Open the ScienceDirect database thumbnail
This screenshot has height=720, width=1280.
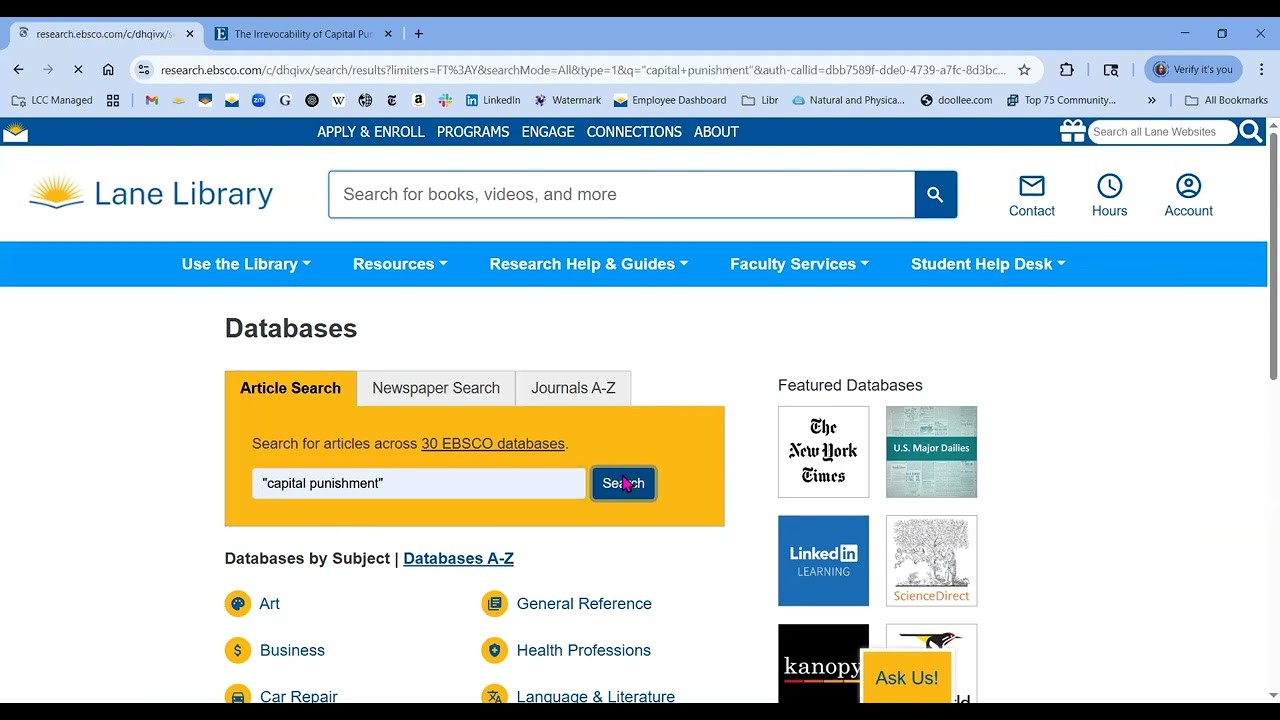(931, 561)
